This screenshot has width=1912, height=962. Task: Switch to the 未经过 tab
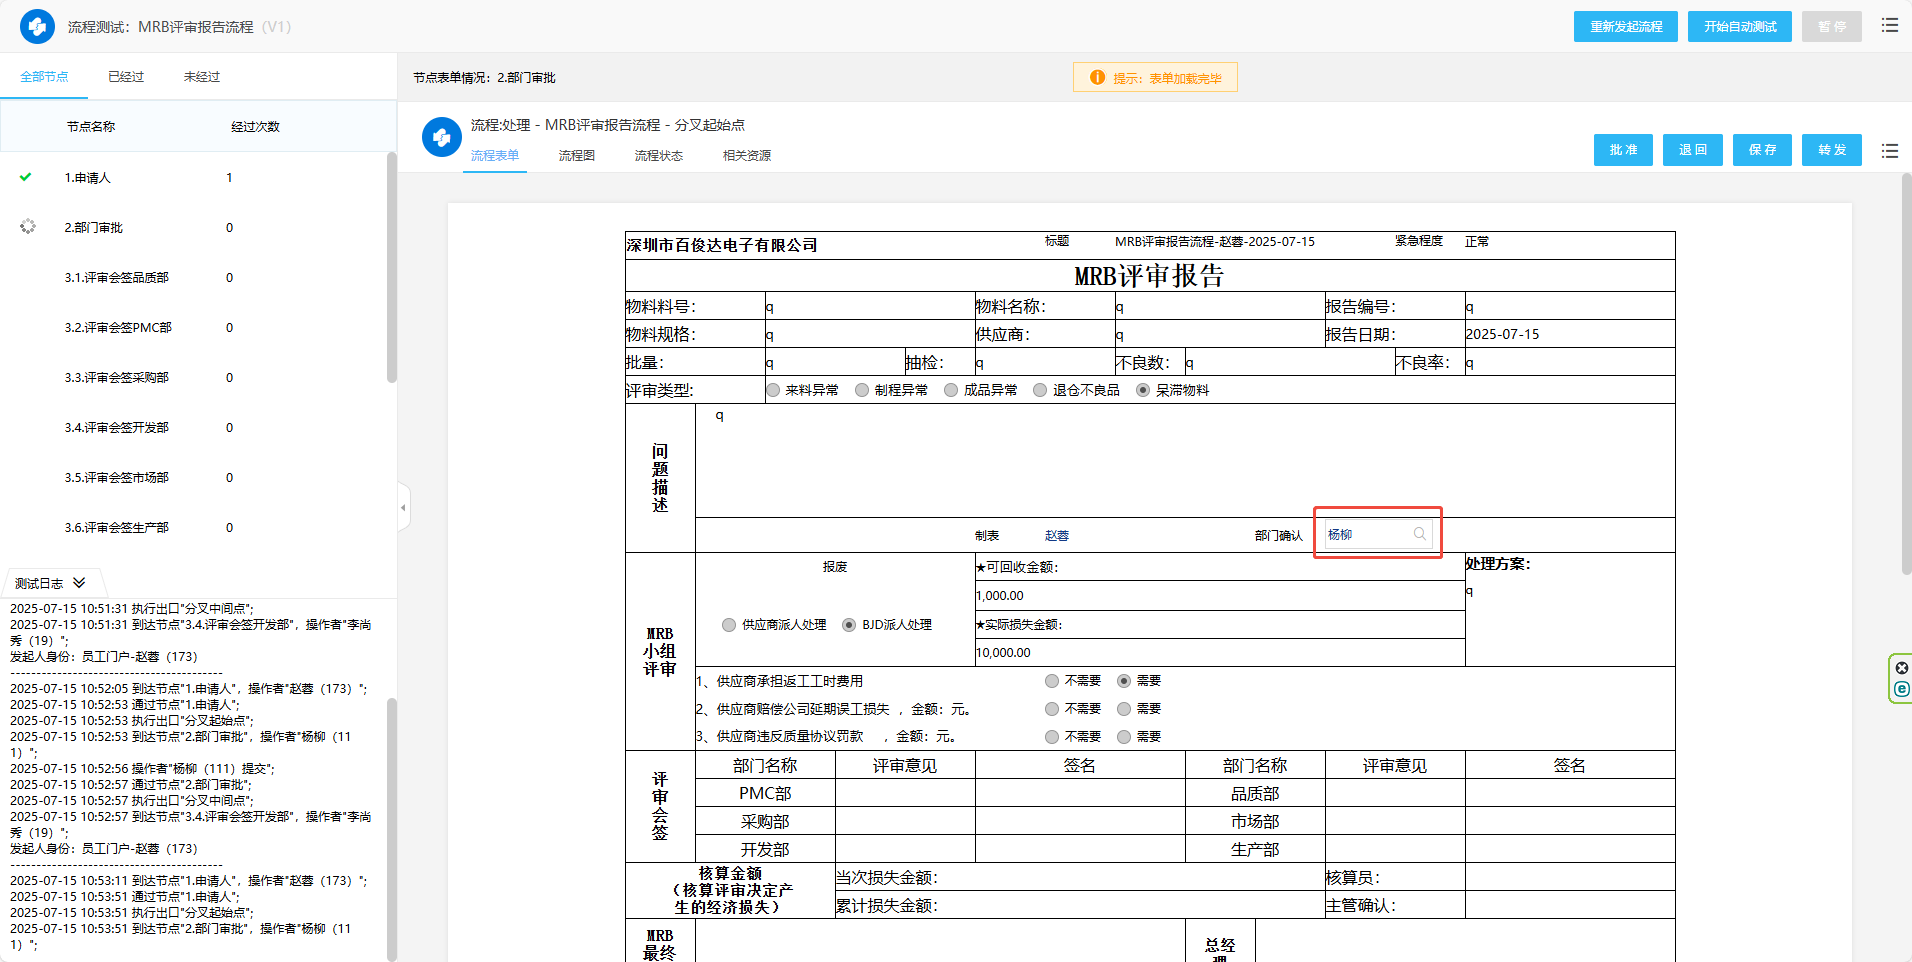202,77
